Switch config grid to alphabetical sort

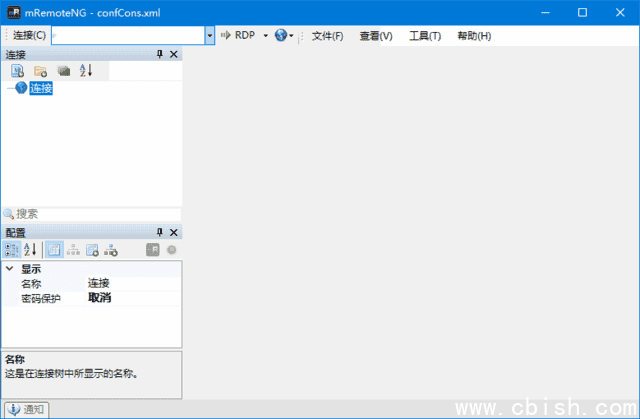pyautogui.click(x=30, y=250)
